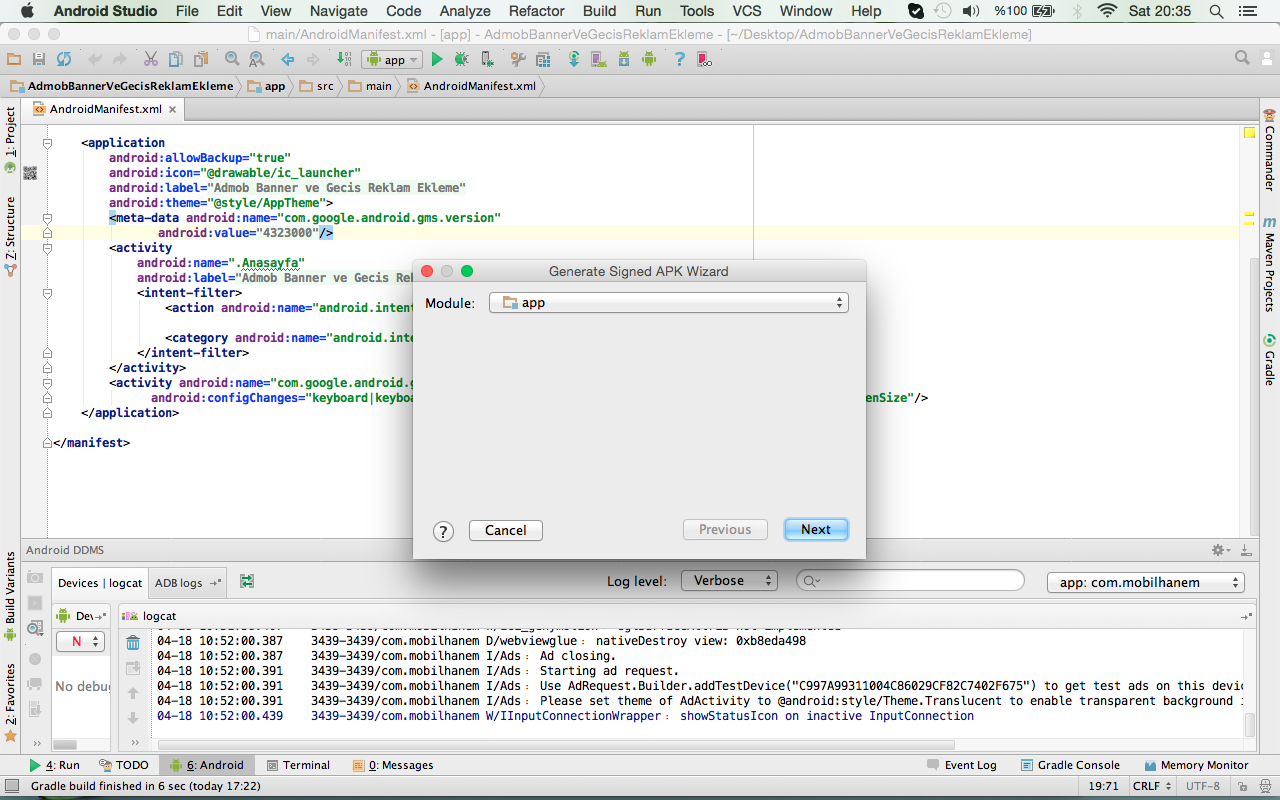This screenshot has height=800, width=1280.
Task: Open Project Structure toolbar icon
Action: (x=543, y=60)
